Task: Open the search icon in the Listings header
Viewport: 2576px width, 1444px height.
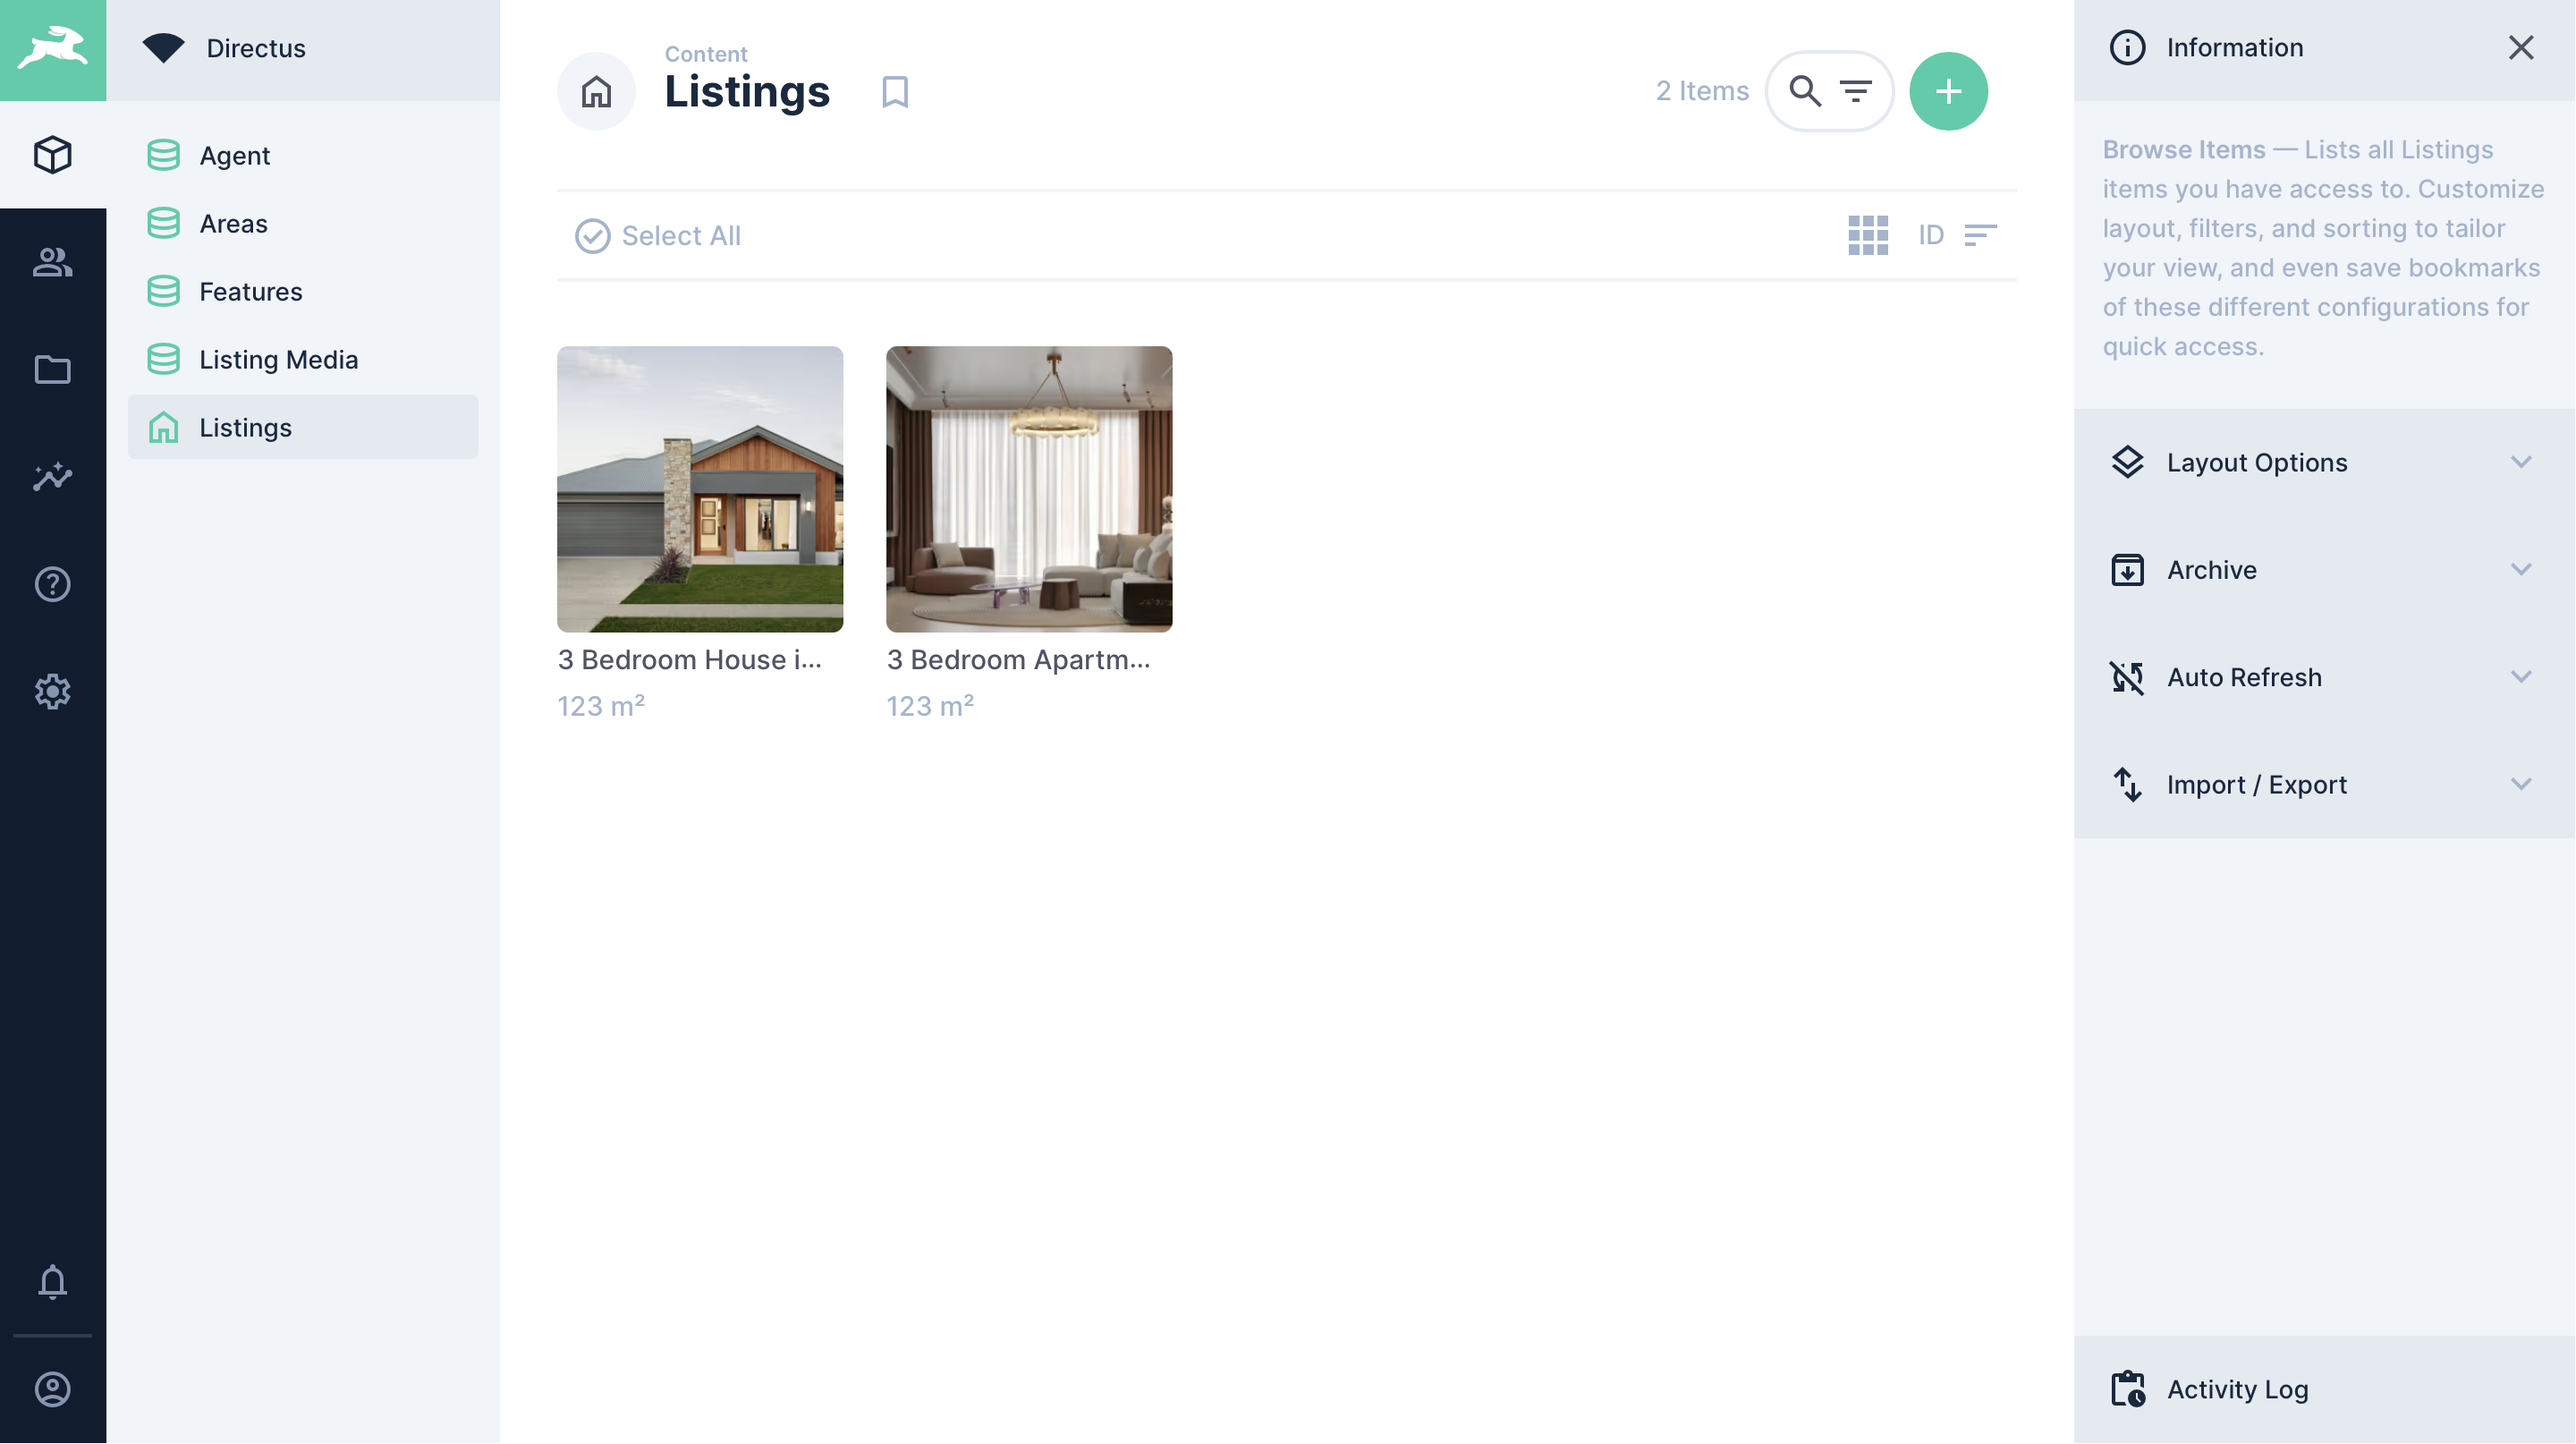Action: pos(1806,90)
